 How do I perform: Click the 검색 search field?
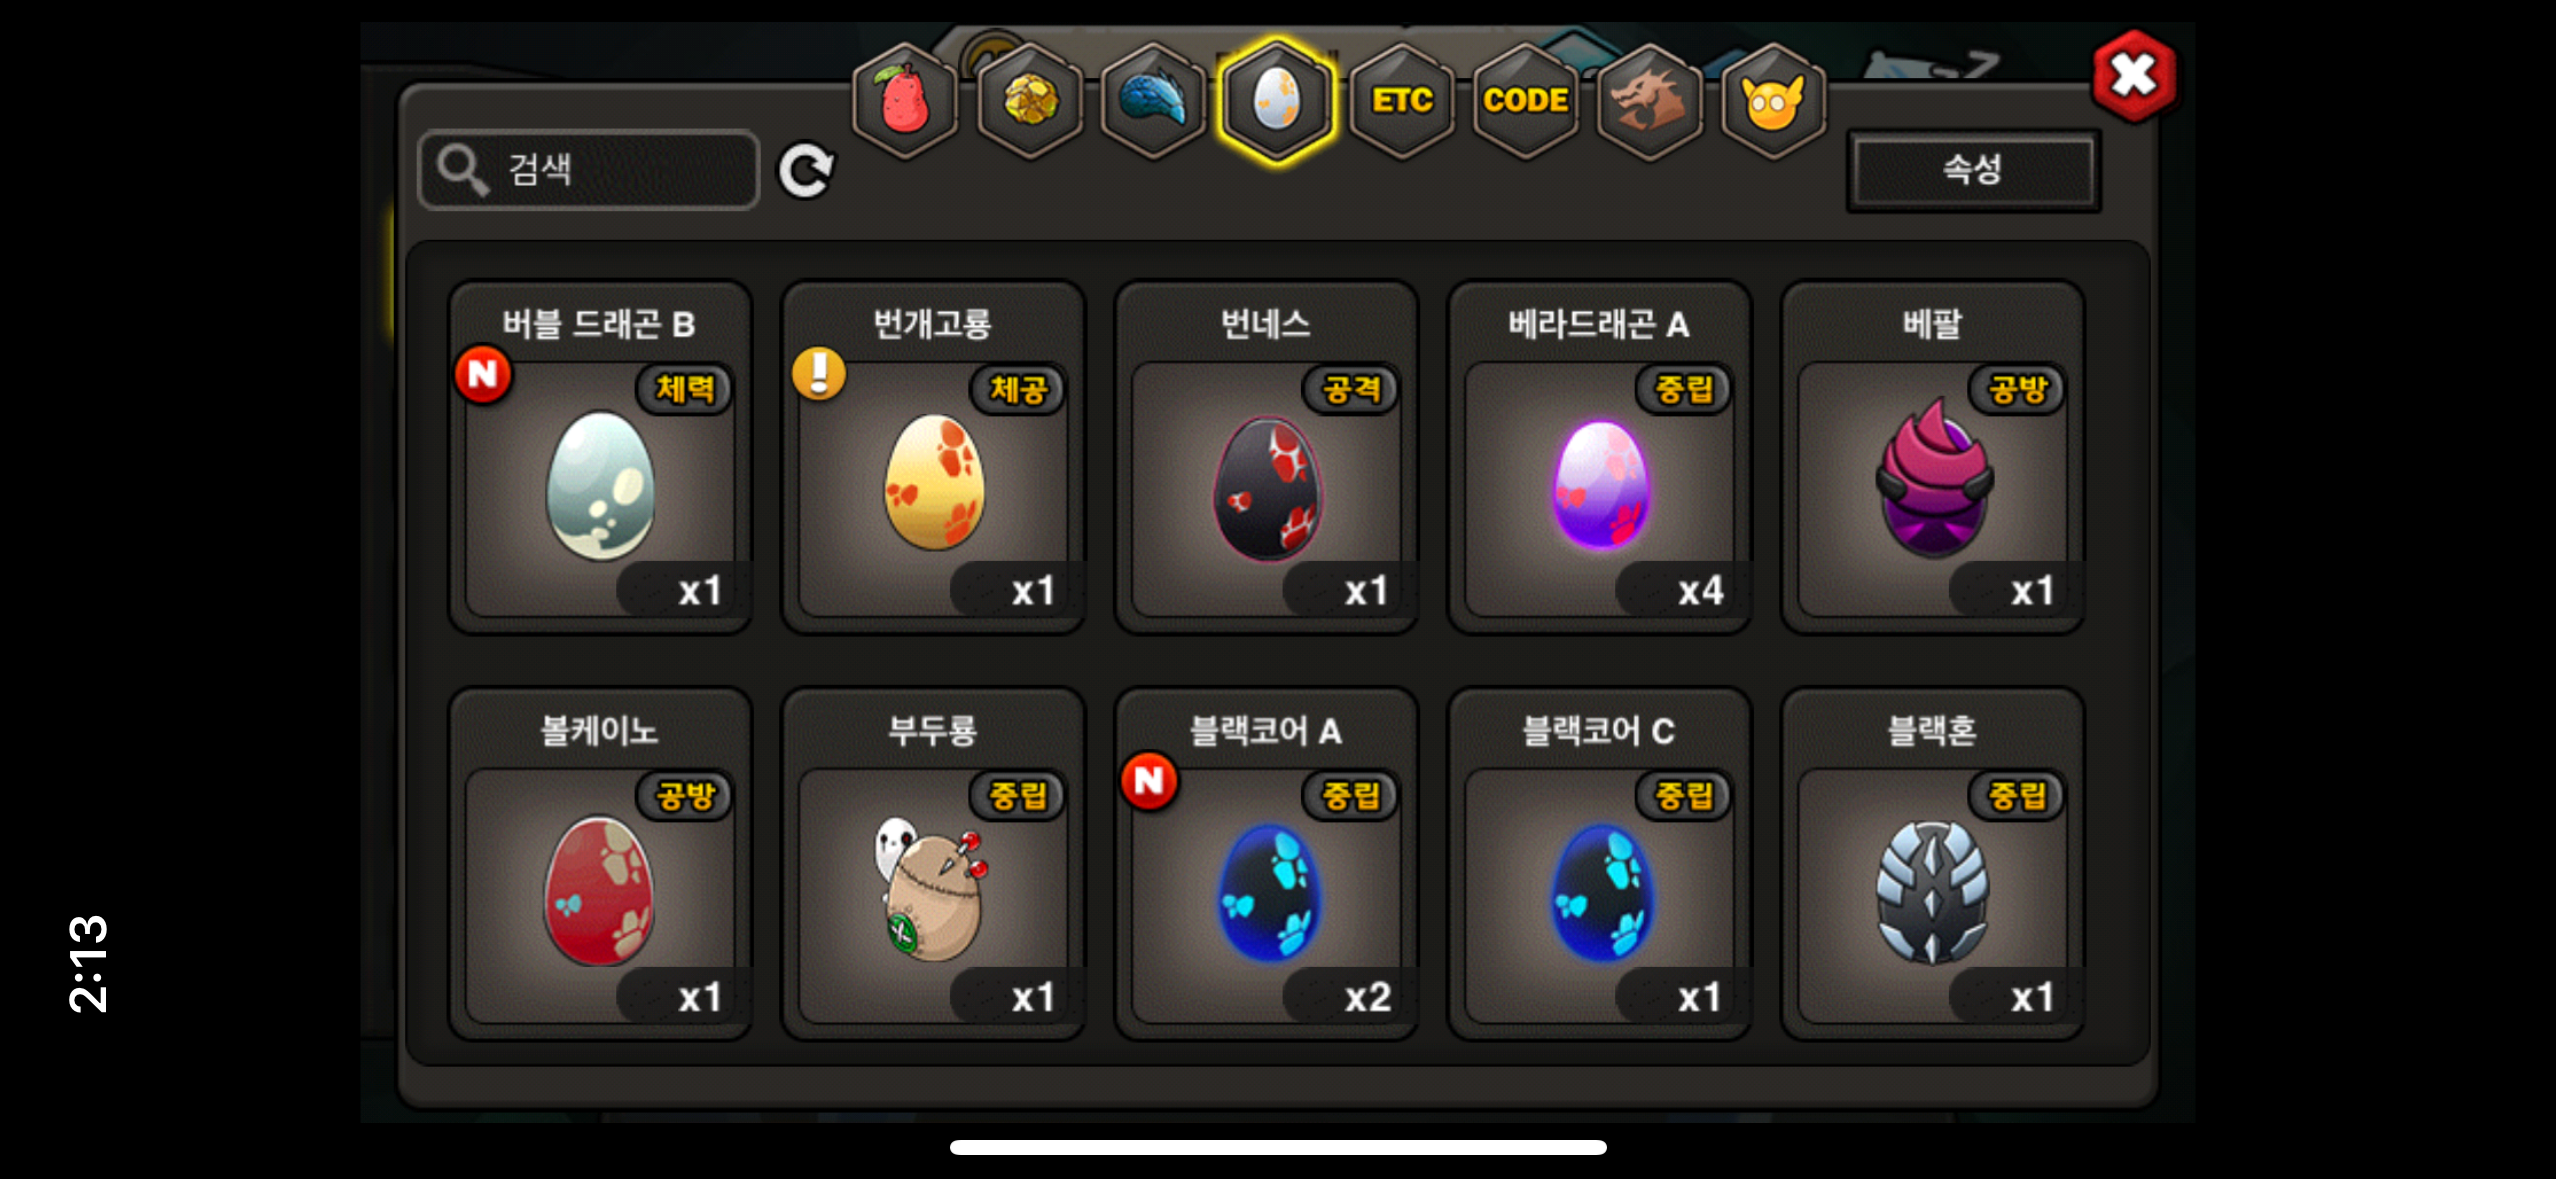tap(589, 169)
